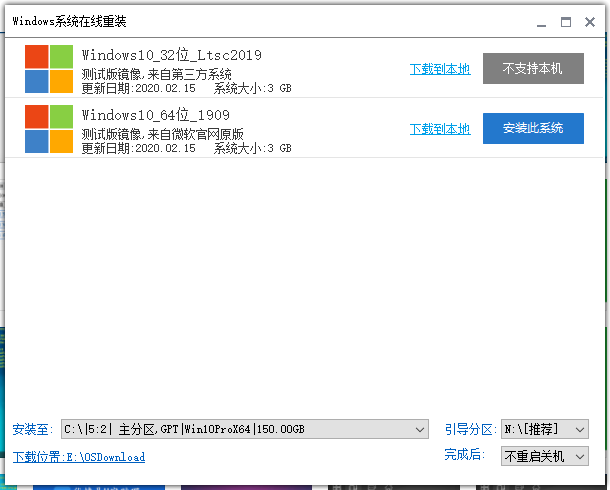
Task: Close the Windows系统在线重装 window
Action: tap(590, 22)
